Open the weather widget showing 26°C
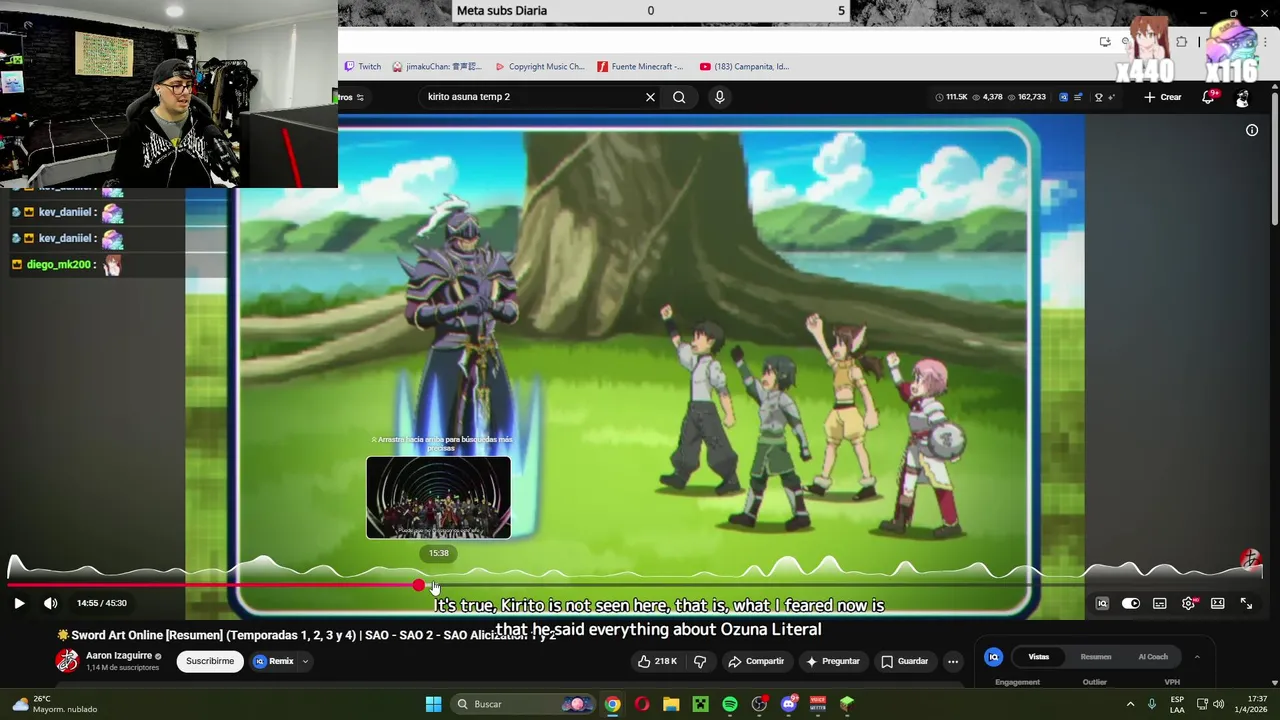This screenshot has height=720, width=1280. [55, 704]
